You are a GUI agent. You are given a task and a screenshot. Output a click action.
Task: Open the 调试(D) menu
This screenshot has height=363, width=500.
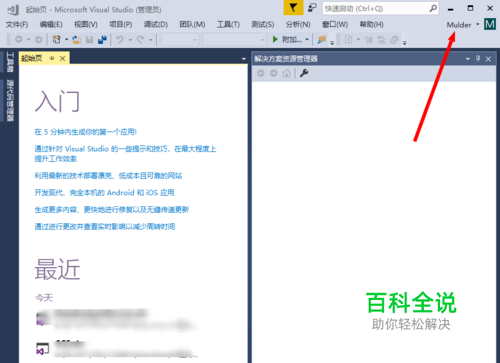coord(156,24)
